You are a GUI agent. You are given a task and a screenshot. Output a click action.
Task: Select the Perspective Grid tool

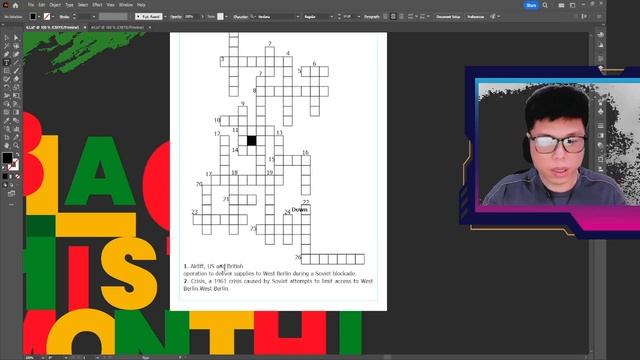[x=16, y=104]
